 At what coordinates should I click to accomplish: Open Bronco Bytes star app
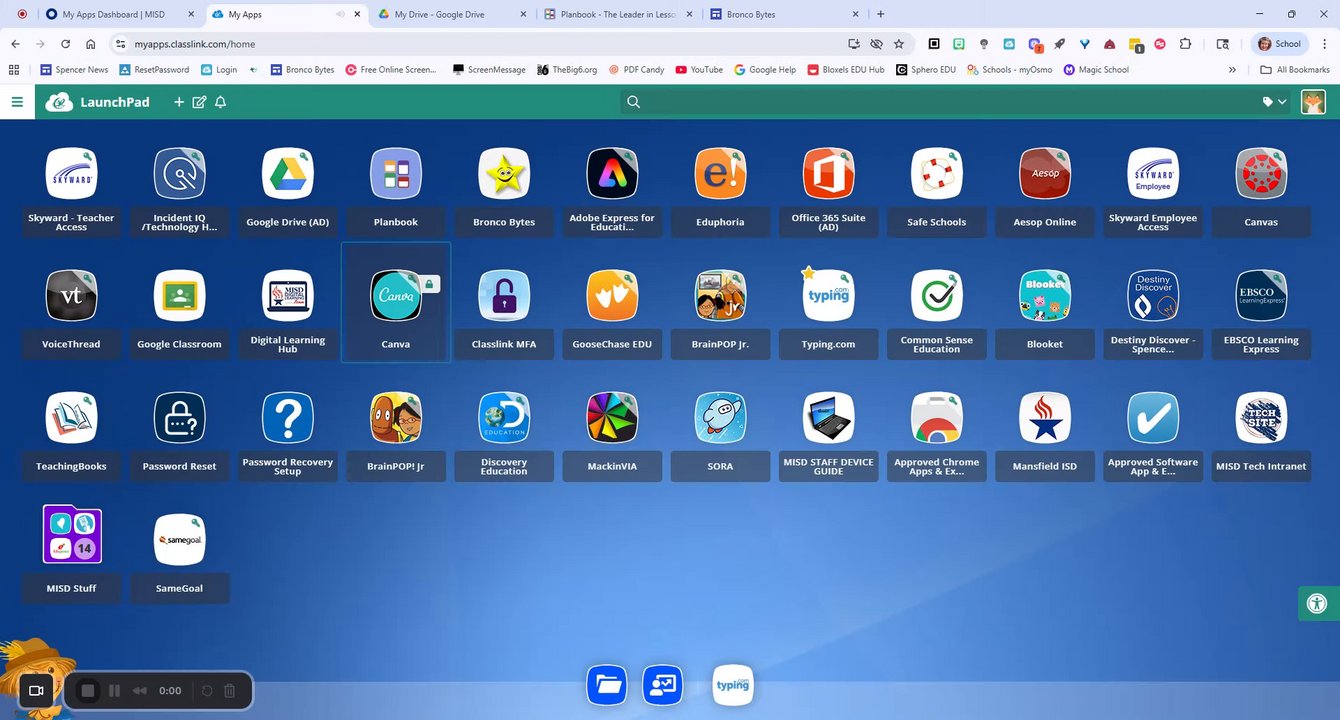click(504, 174)
